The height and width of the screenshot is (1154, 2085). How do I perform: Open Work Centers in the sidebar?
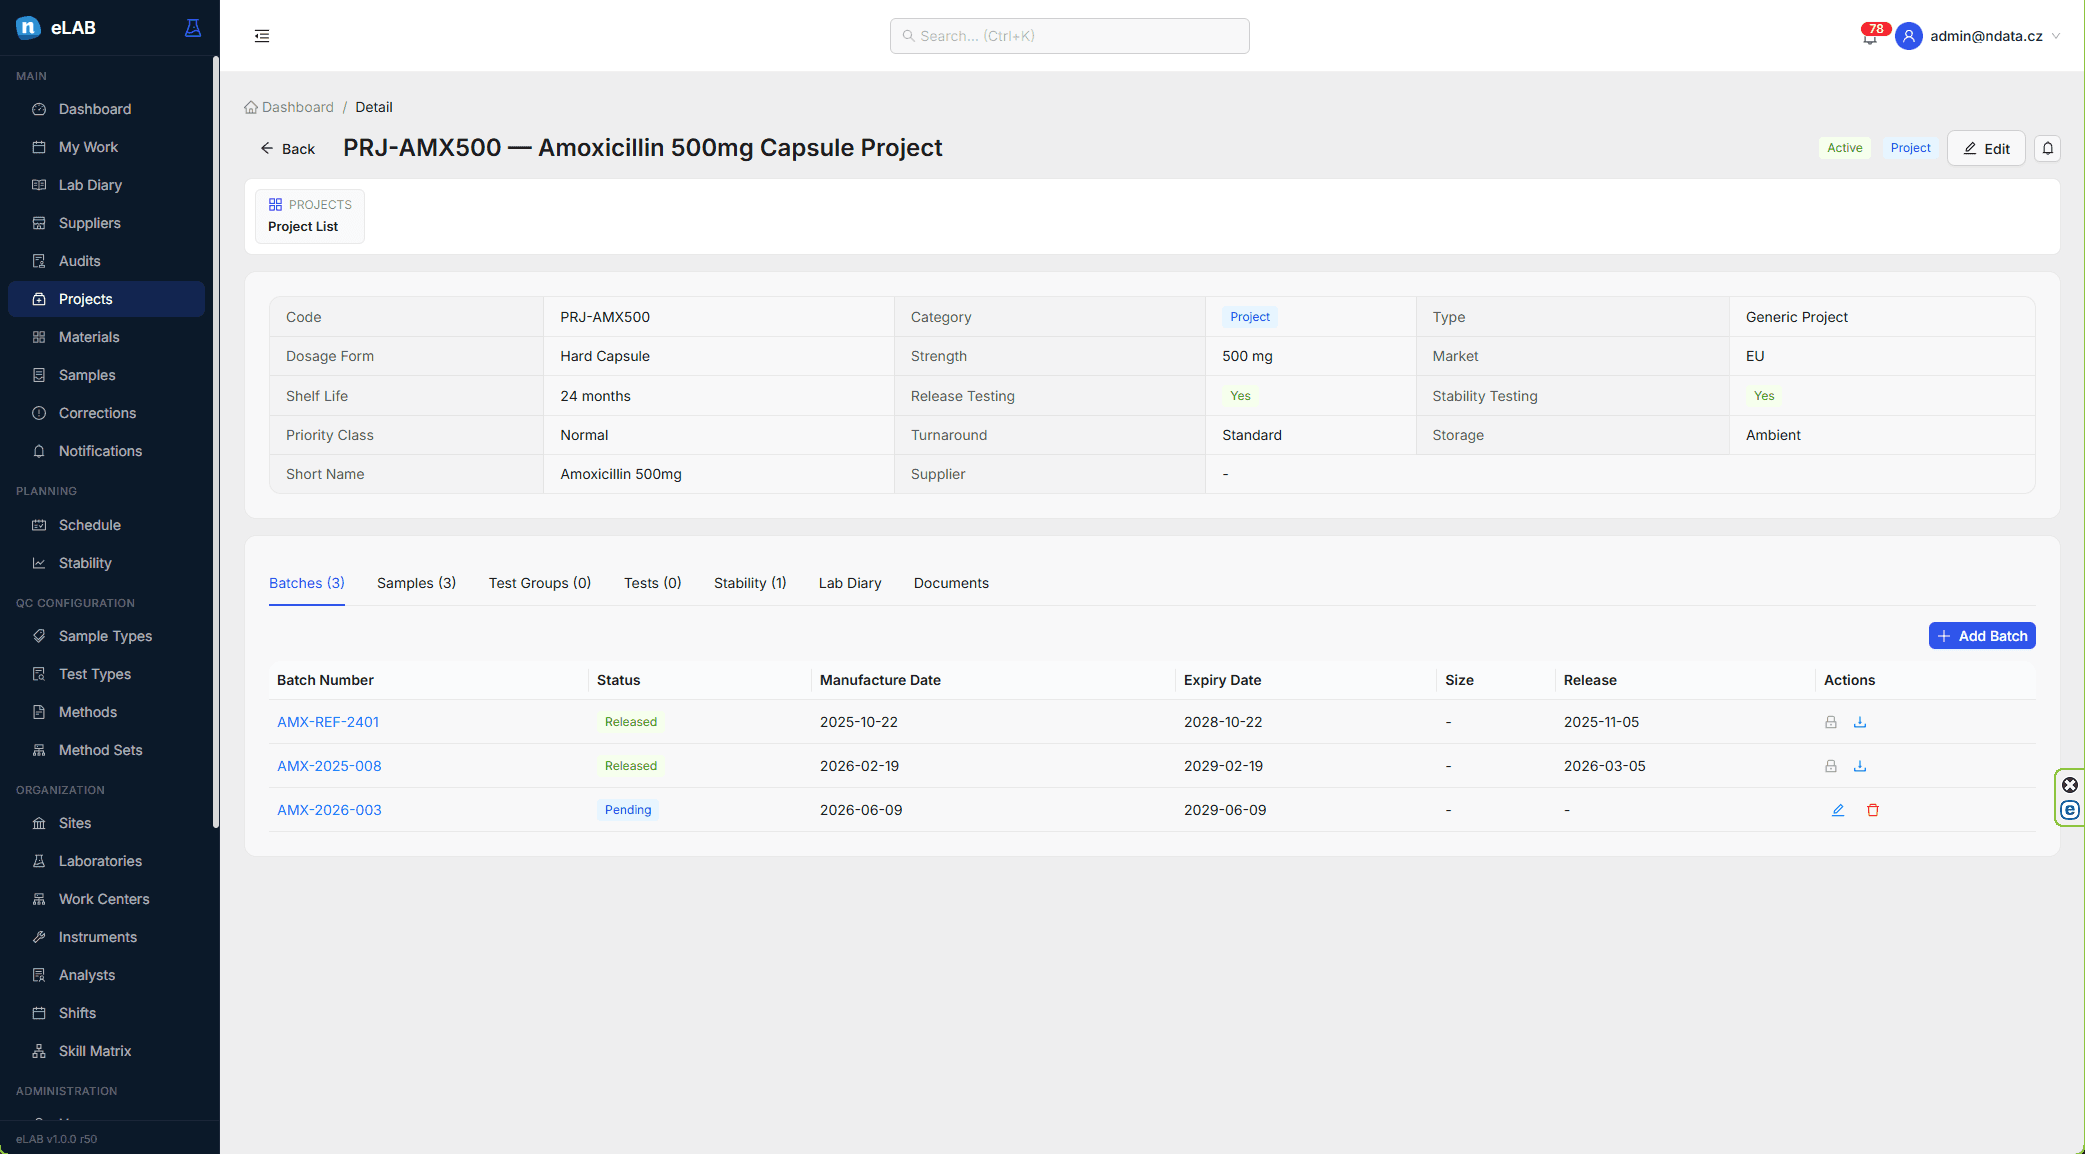(106, 899)
